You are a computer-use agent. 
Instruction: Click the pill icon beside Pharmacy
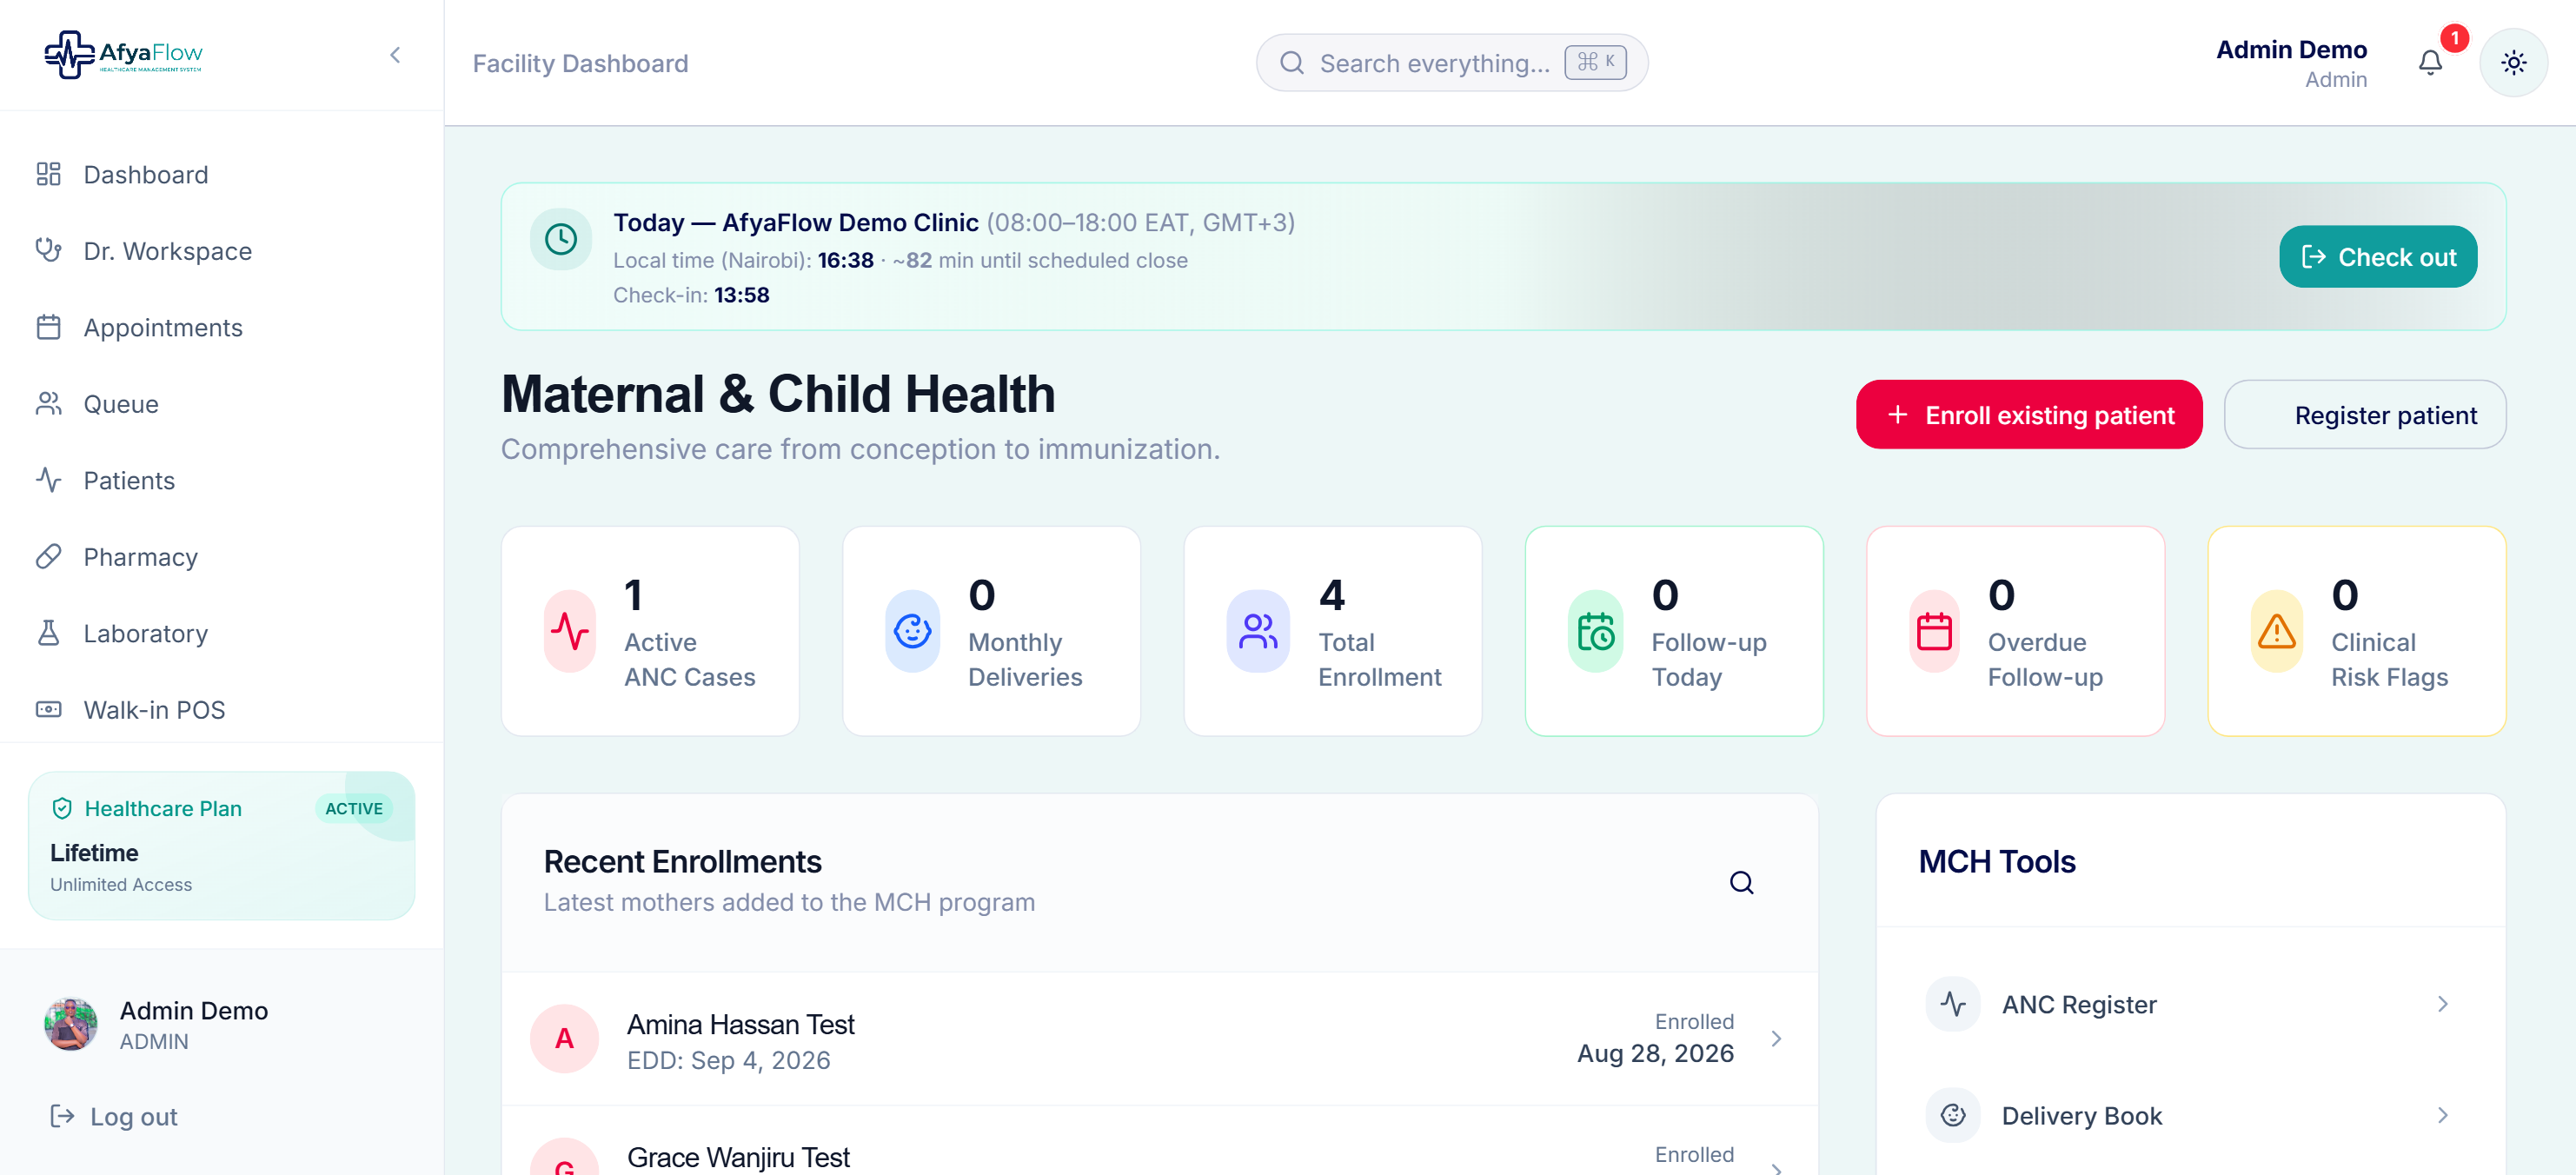[48, 556]
